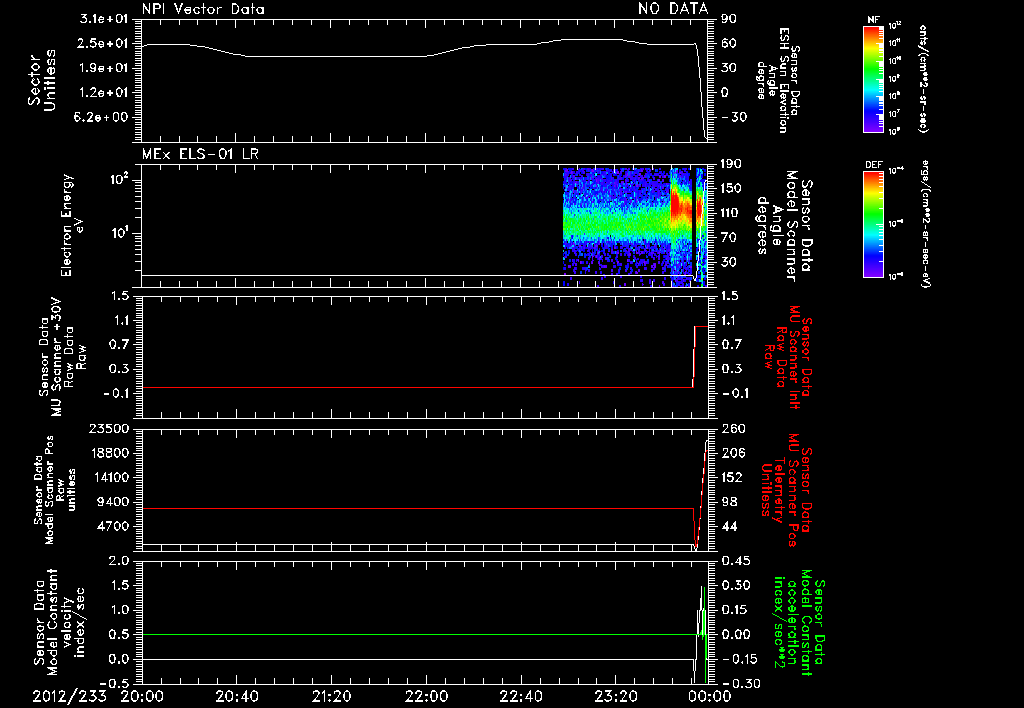Select the 'MU Scanner +30V Raw Data' axis title
This screenshot has height=708, width=1024.
click(x=62, y=357)
